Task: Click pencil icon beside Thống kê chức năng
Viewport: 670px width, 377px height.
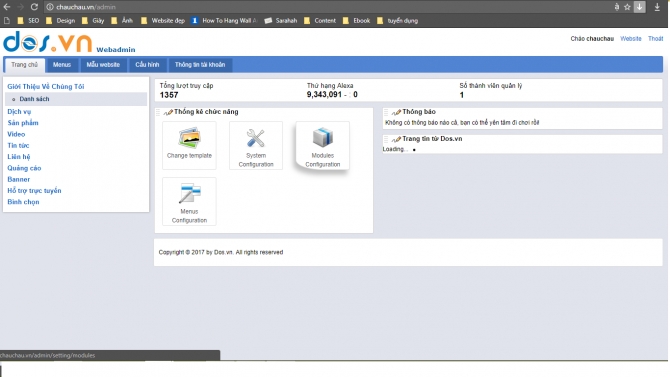Action: [168, 112]
